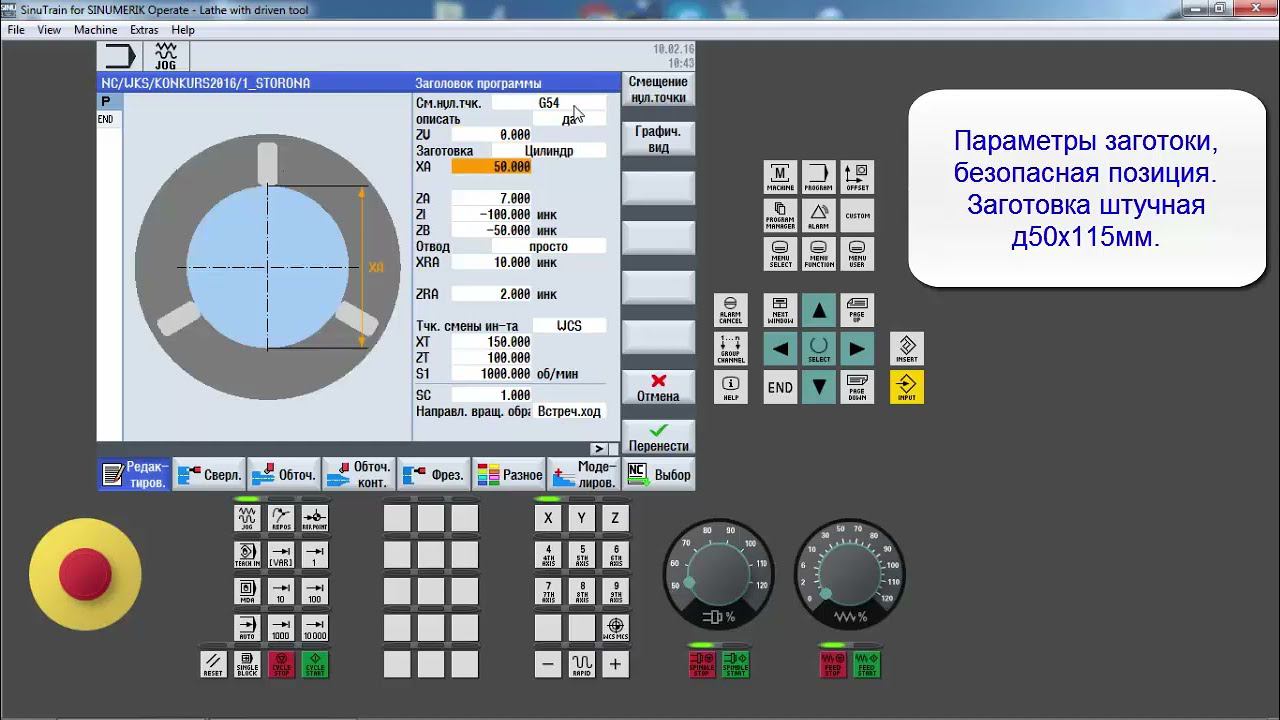
Task: Click the green CYCLE START key
Action: pyautogui.click(x=315, y=664)
